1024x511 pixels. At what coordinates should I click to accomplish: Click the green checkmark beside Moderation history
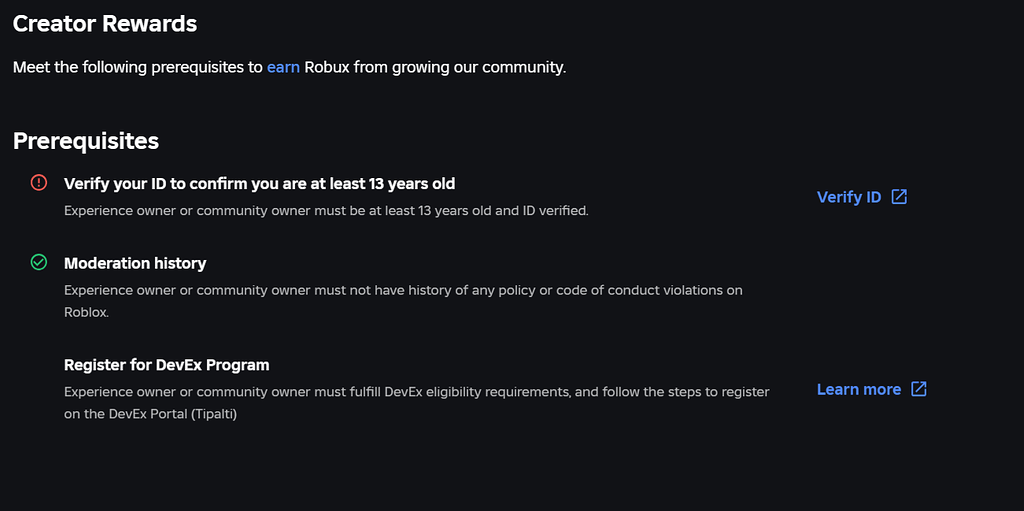39,262
